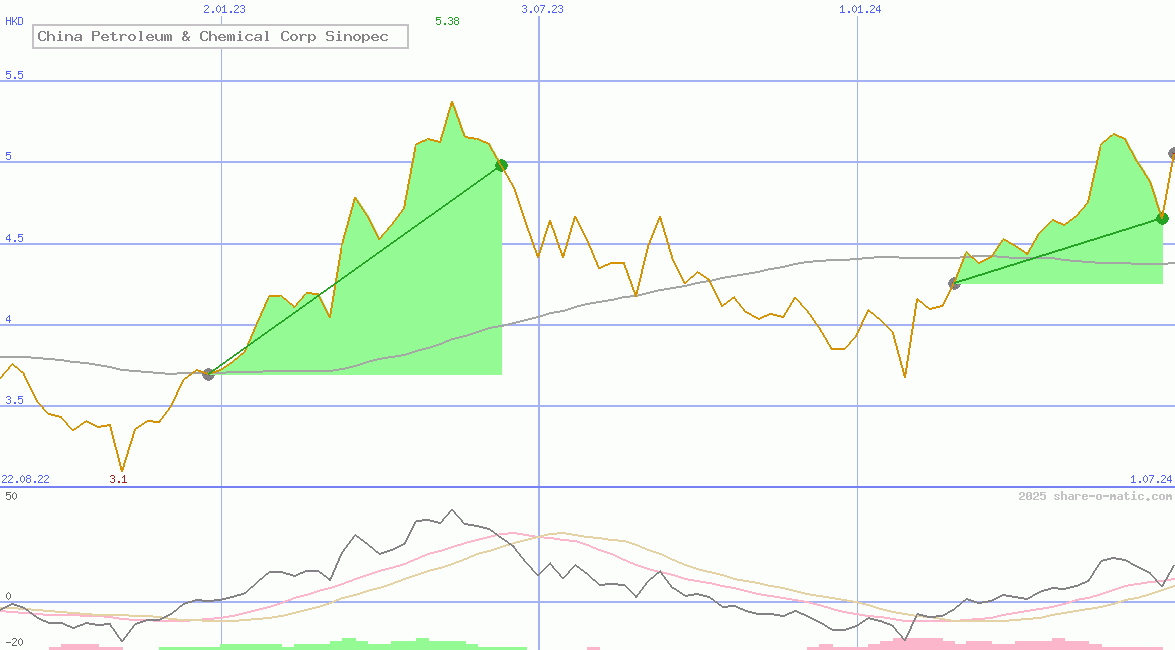Click the 2.01.23 date label
The image size is (1175, 650).
coord(224,9)
